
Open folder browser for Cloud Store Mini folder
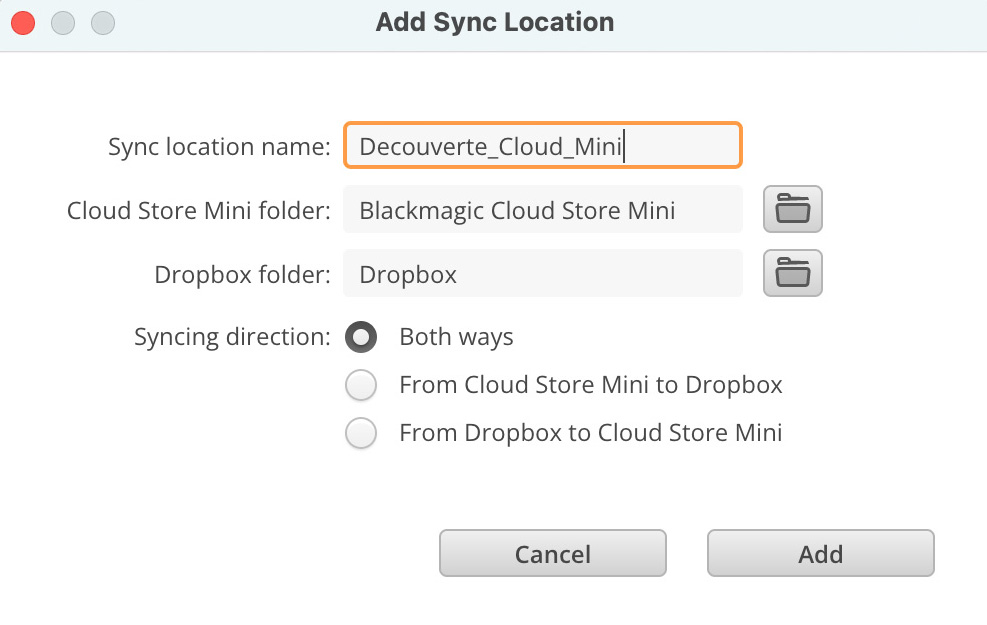(x=792, y=210)
